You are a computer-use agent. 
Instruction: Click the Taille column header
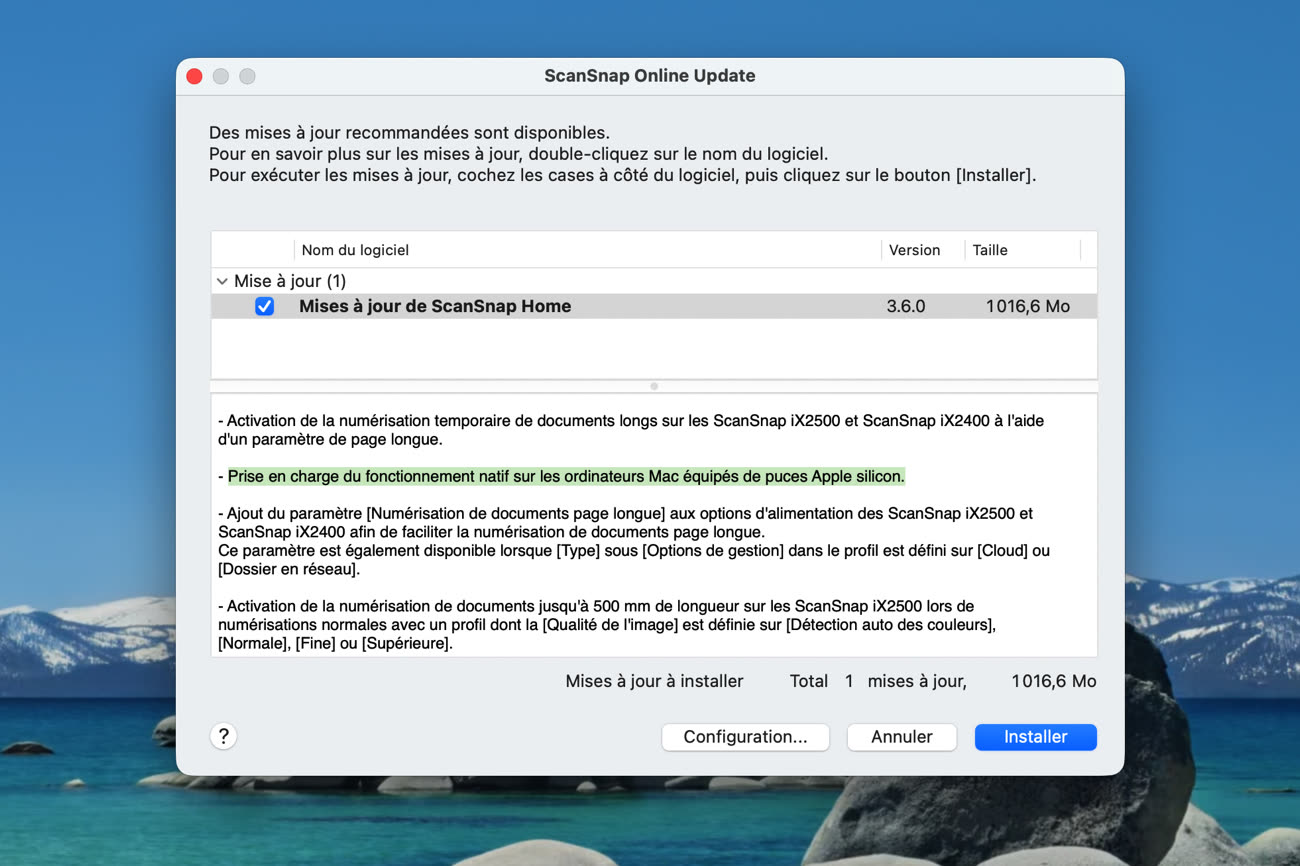[990, 250]
